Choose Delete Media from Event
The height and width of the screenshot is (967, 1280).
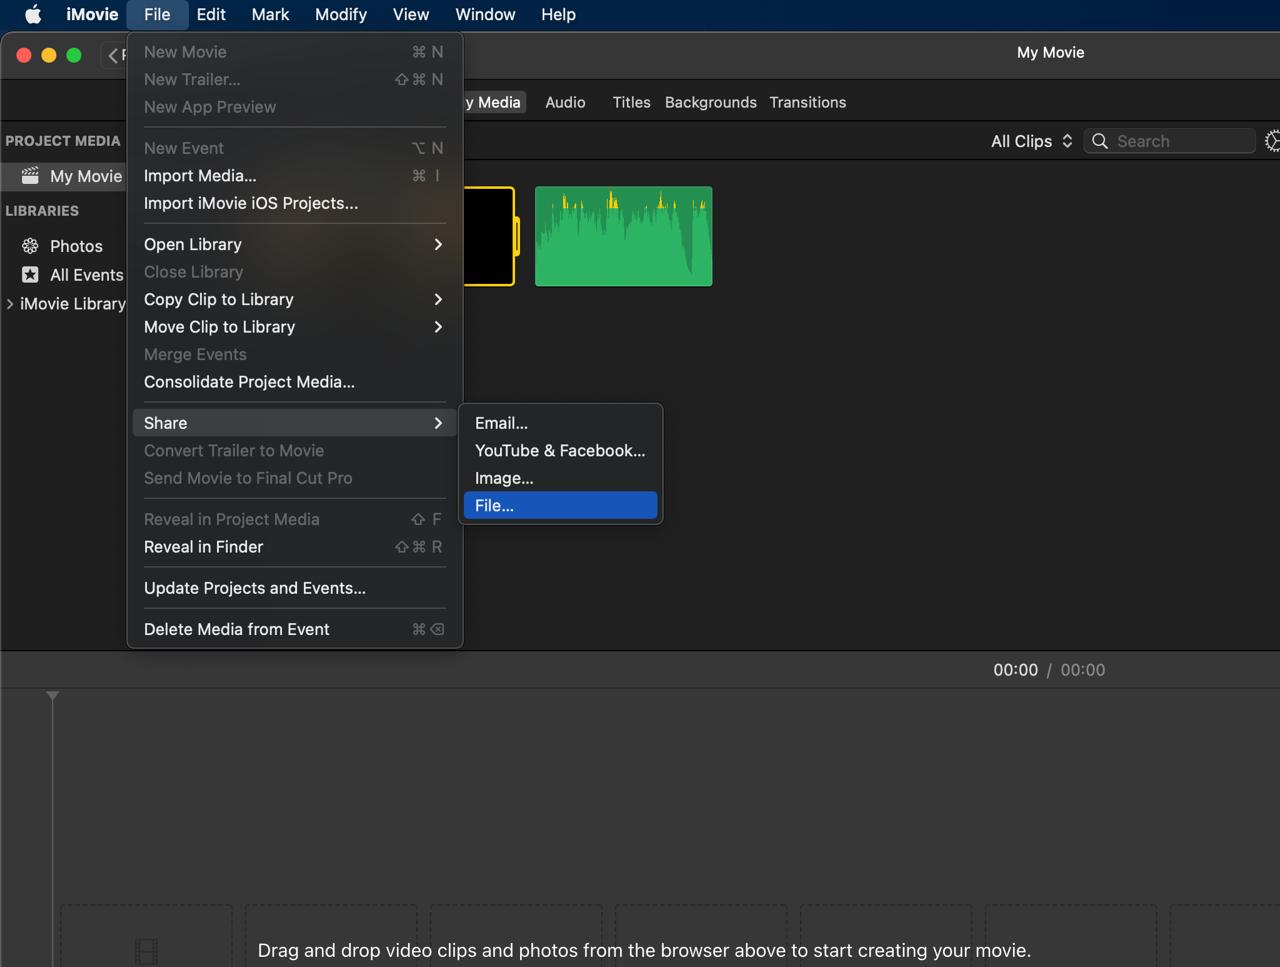[x=294, y=629]
